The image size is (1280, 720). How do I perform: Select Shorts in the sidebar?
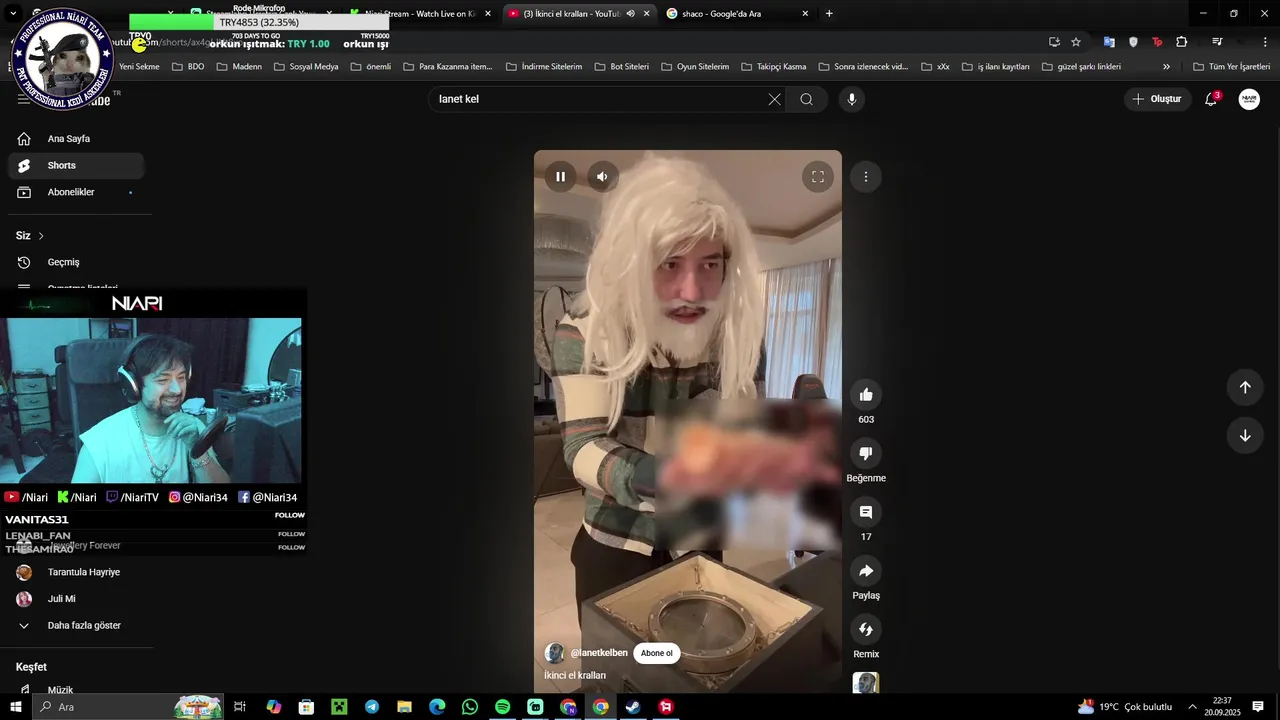(x=75, y=165)
